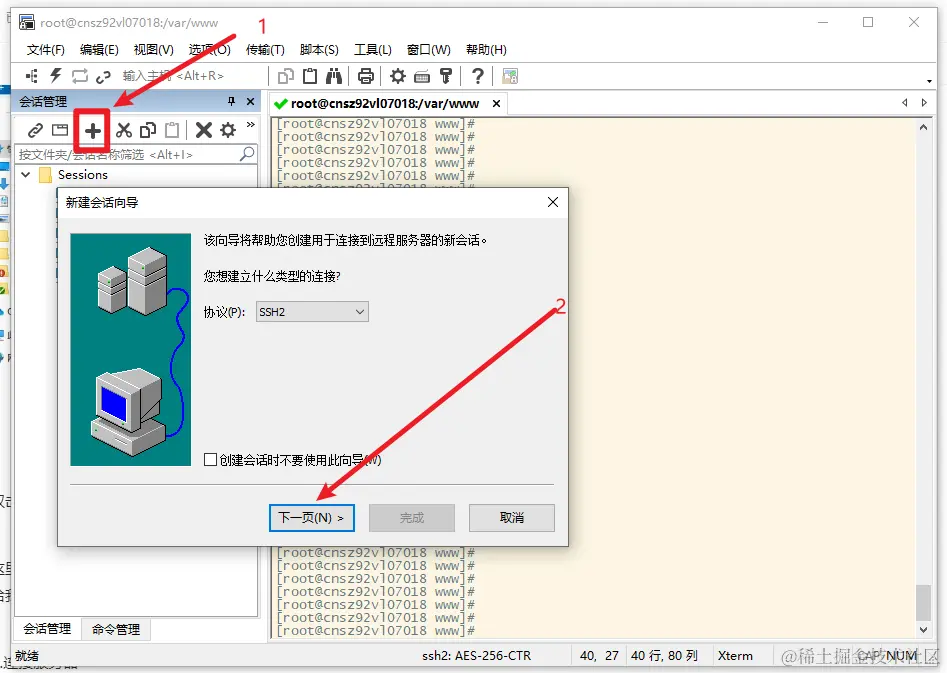947x673 pixels.
Task: Open the Window (W) menu
Action: [429, 50]
